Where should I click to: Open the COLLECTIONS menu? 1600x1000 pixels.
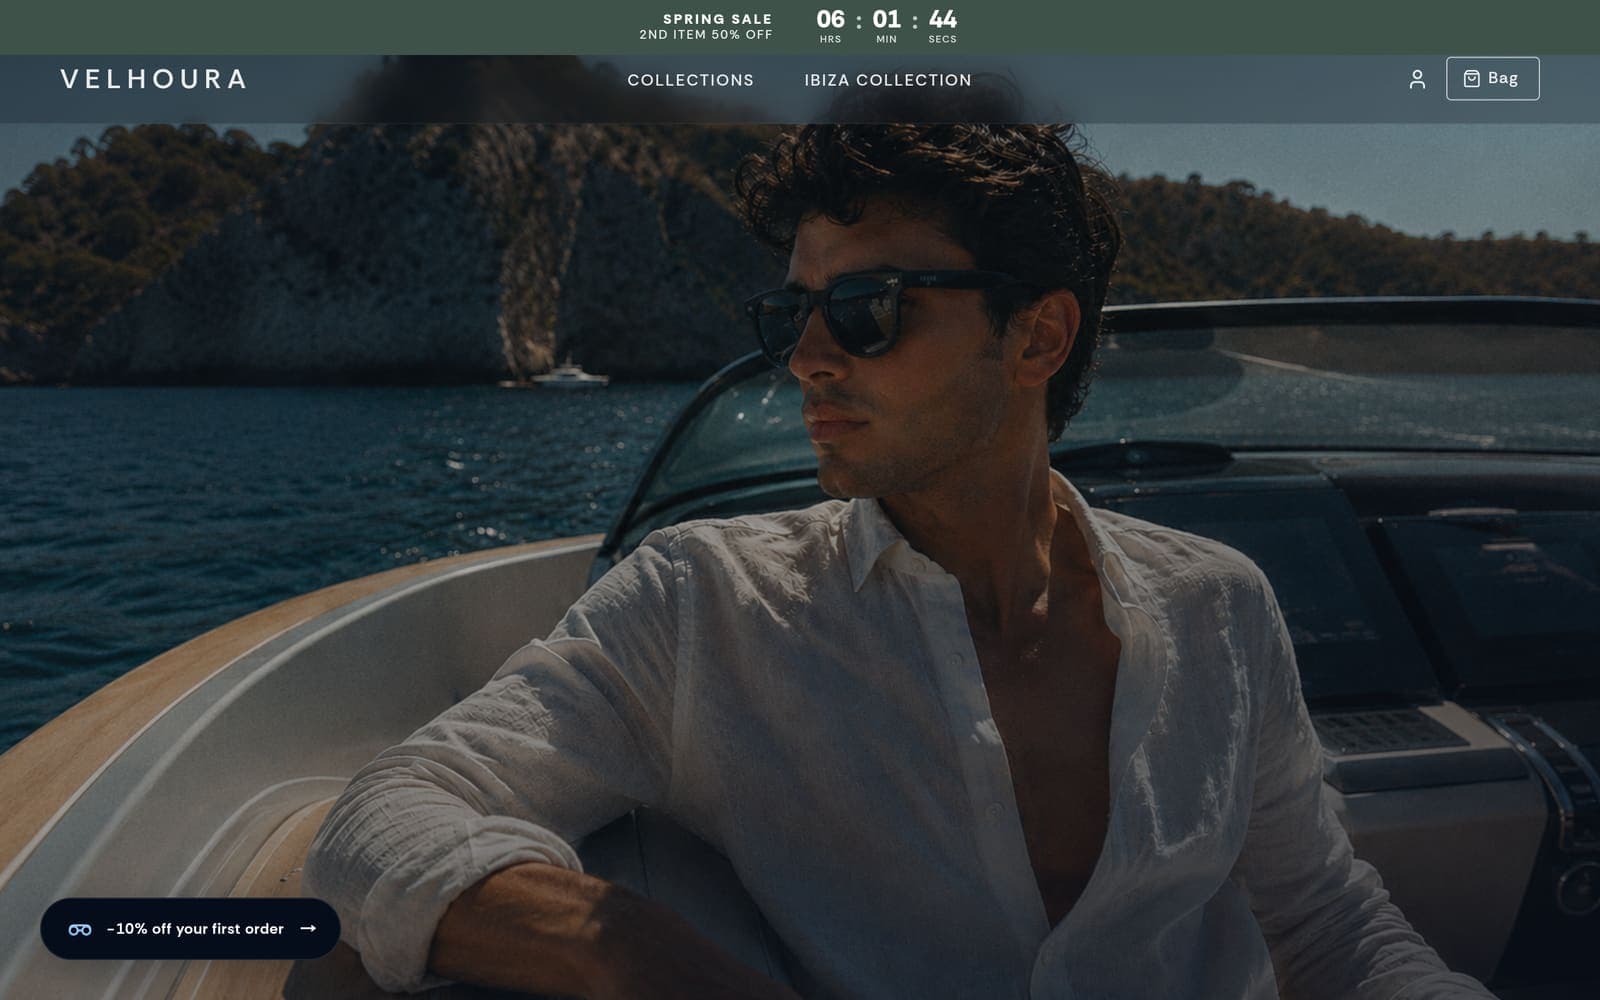click(690, 80)
